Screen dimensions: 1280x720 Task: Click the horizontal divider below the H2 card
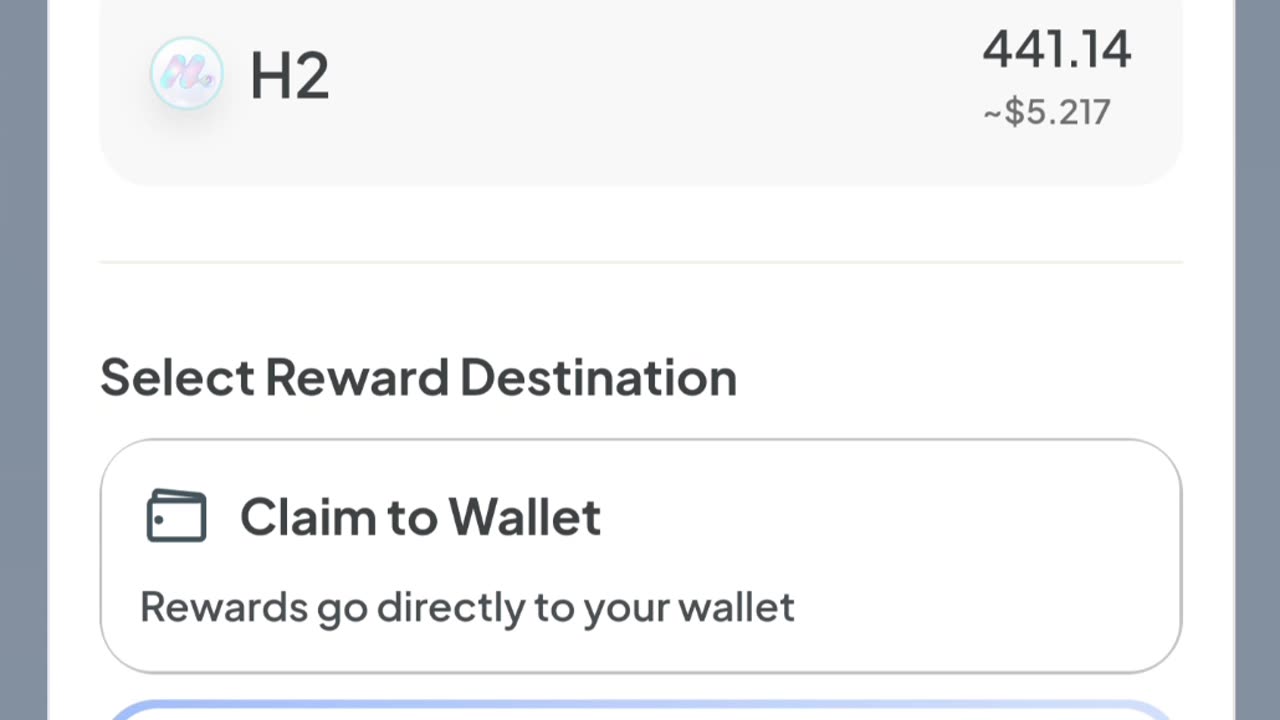coord(640,262)
